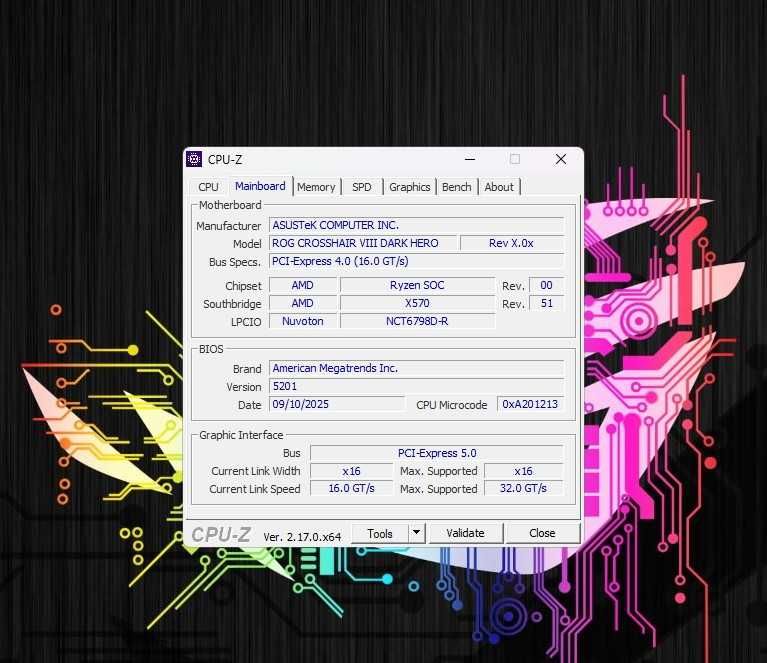Viewport: 767px width, 663px height.
Task: Open the About tab
Action: 499,187
